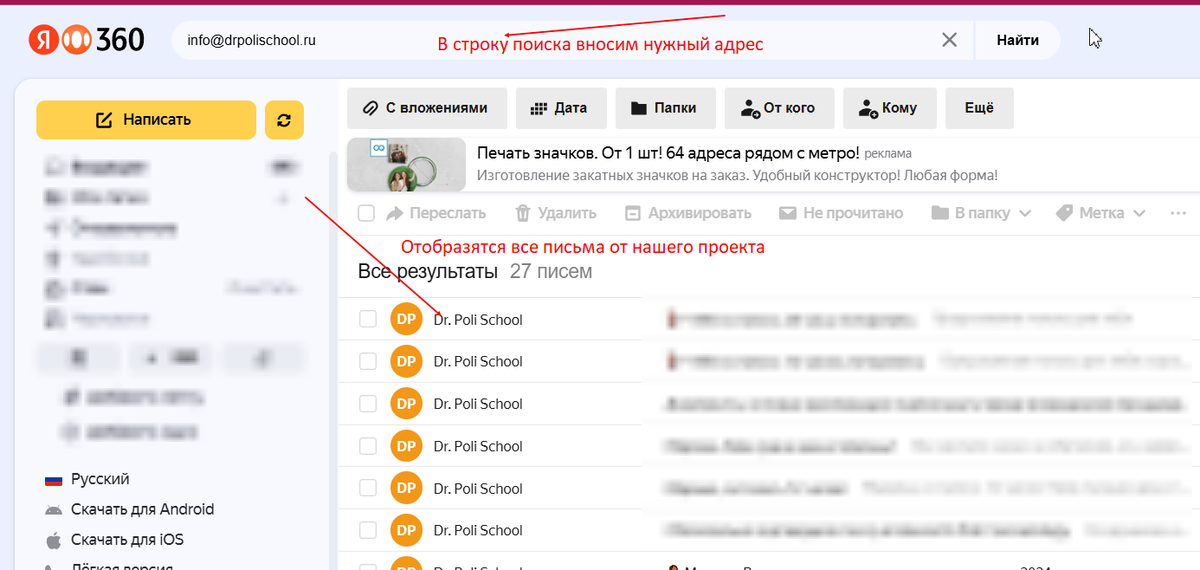The image size is (1200, 570).
Task: Clear the search field with X icon
Action: [x=949, y=40]
